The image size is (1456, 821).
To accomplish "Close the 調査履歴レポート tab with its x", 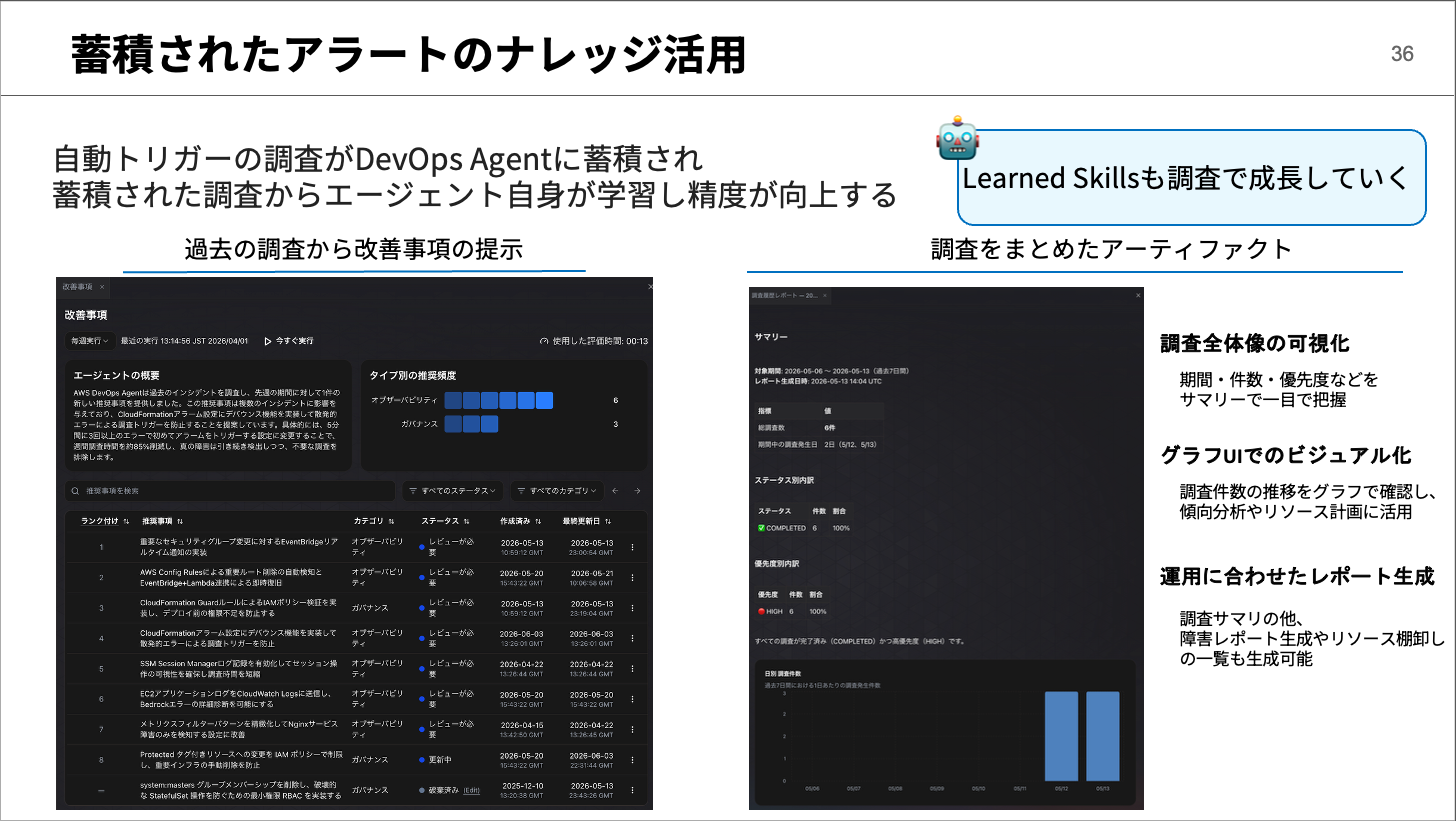I will [x=825, y=296].
